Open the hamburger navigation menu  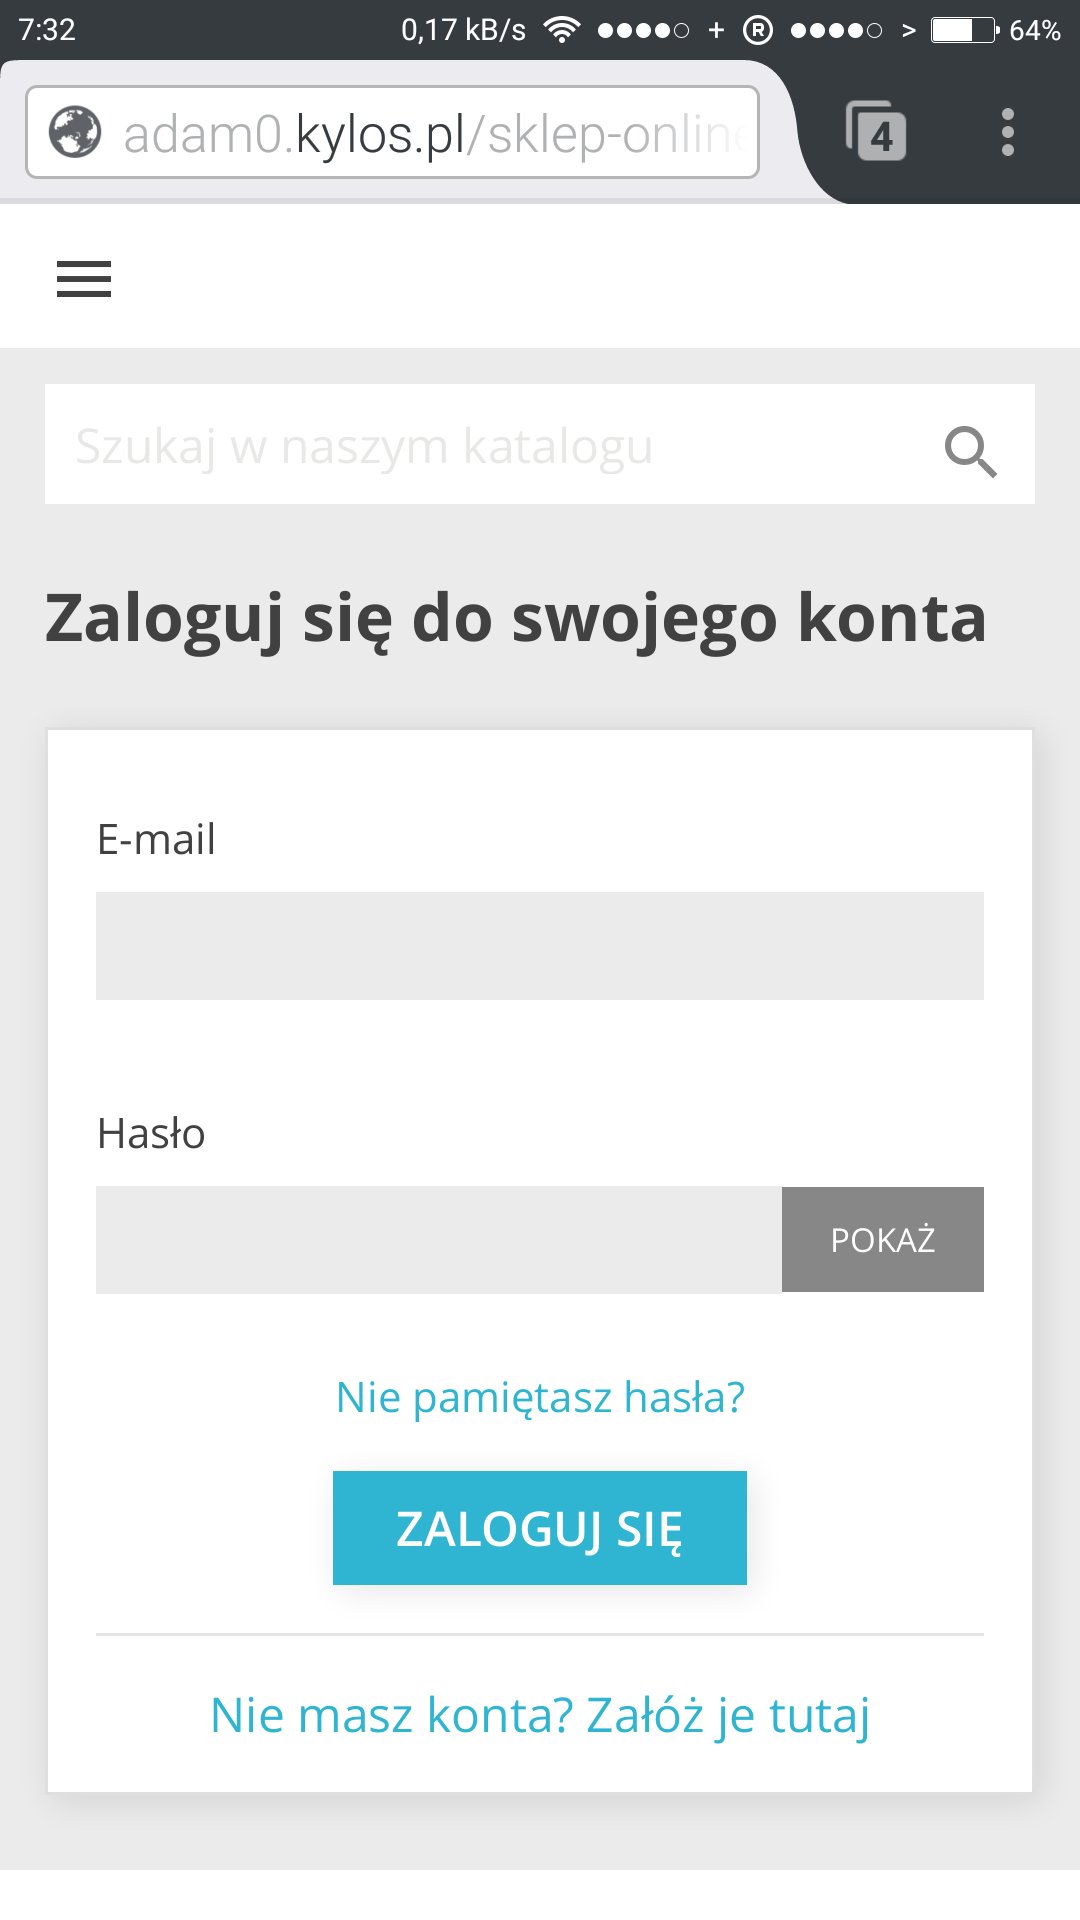(x=84, y=279)
